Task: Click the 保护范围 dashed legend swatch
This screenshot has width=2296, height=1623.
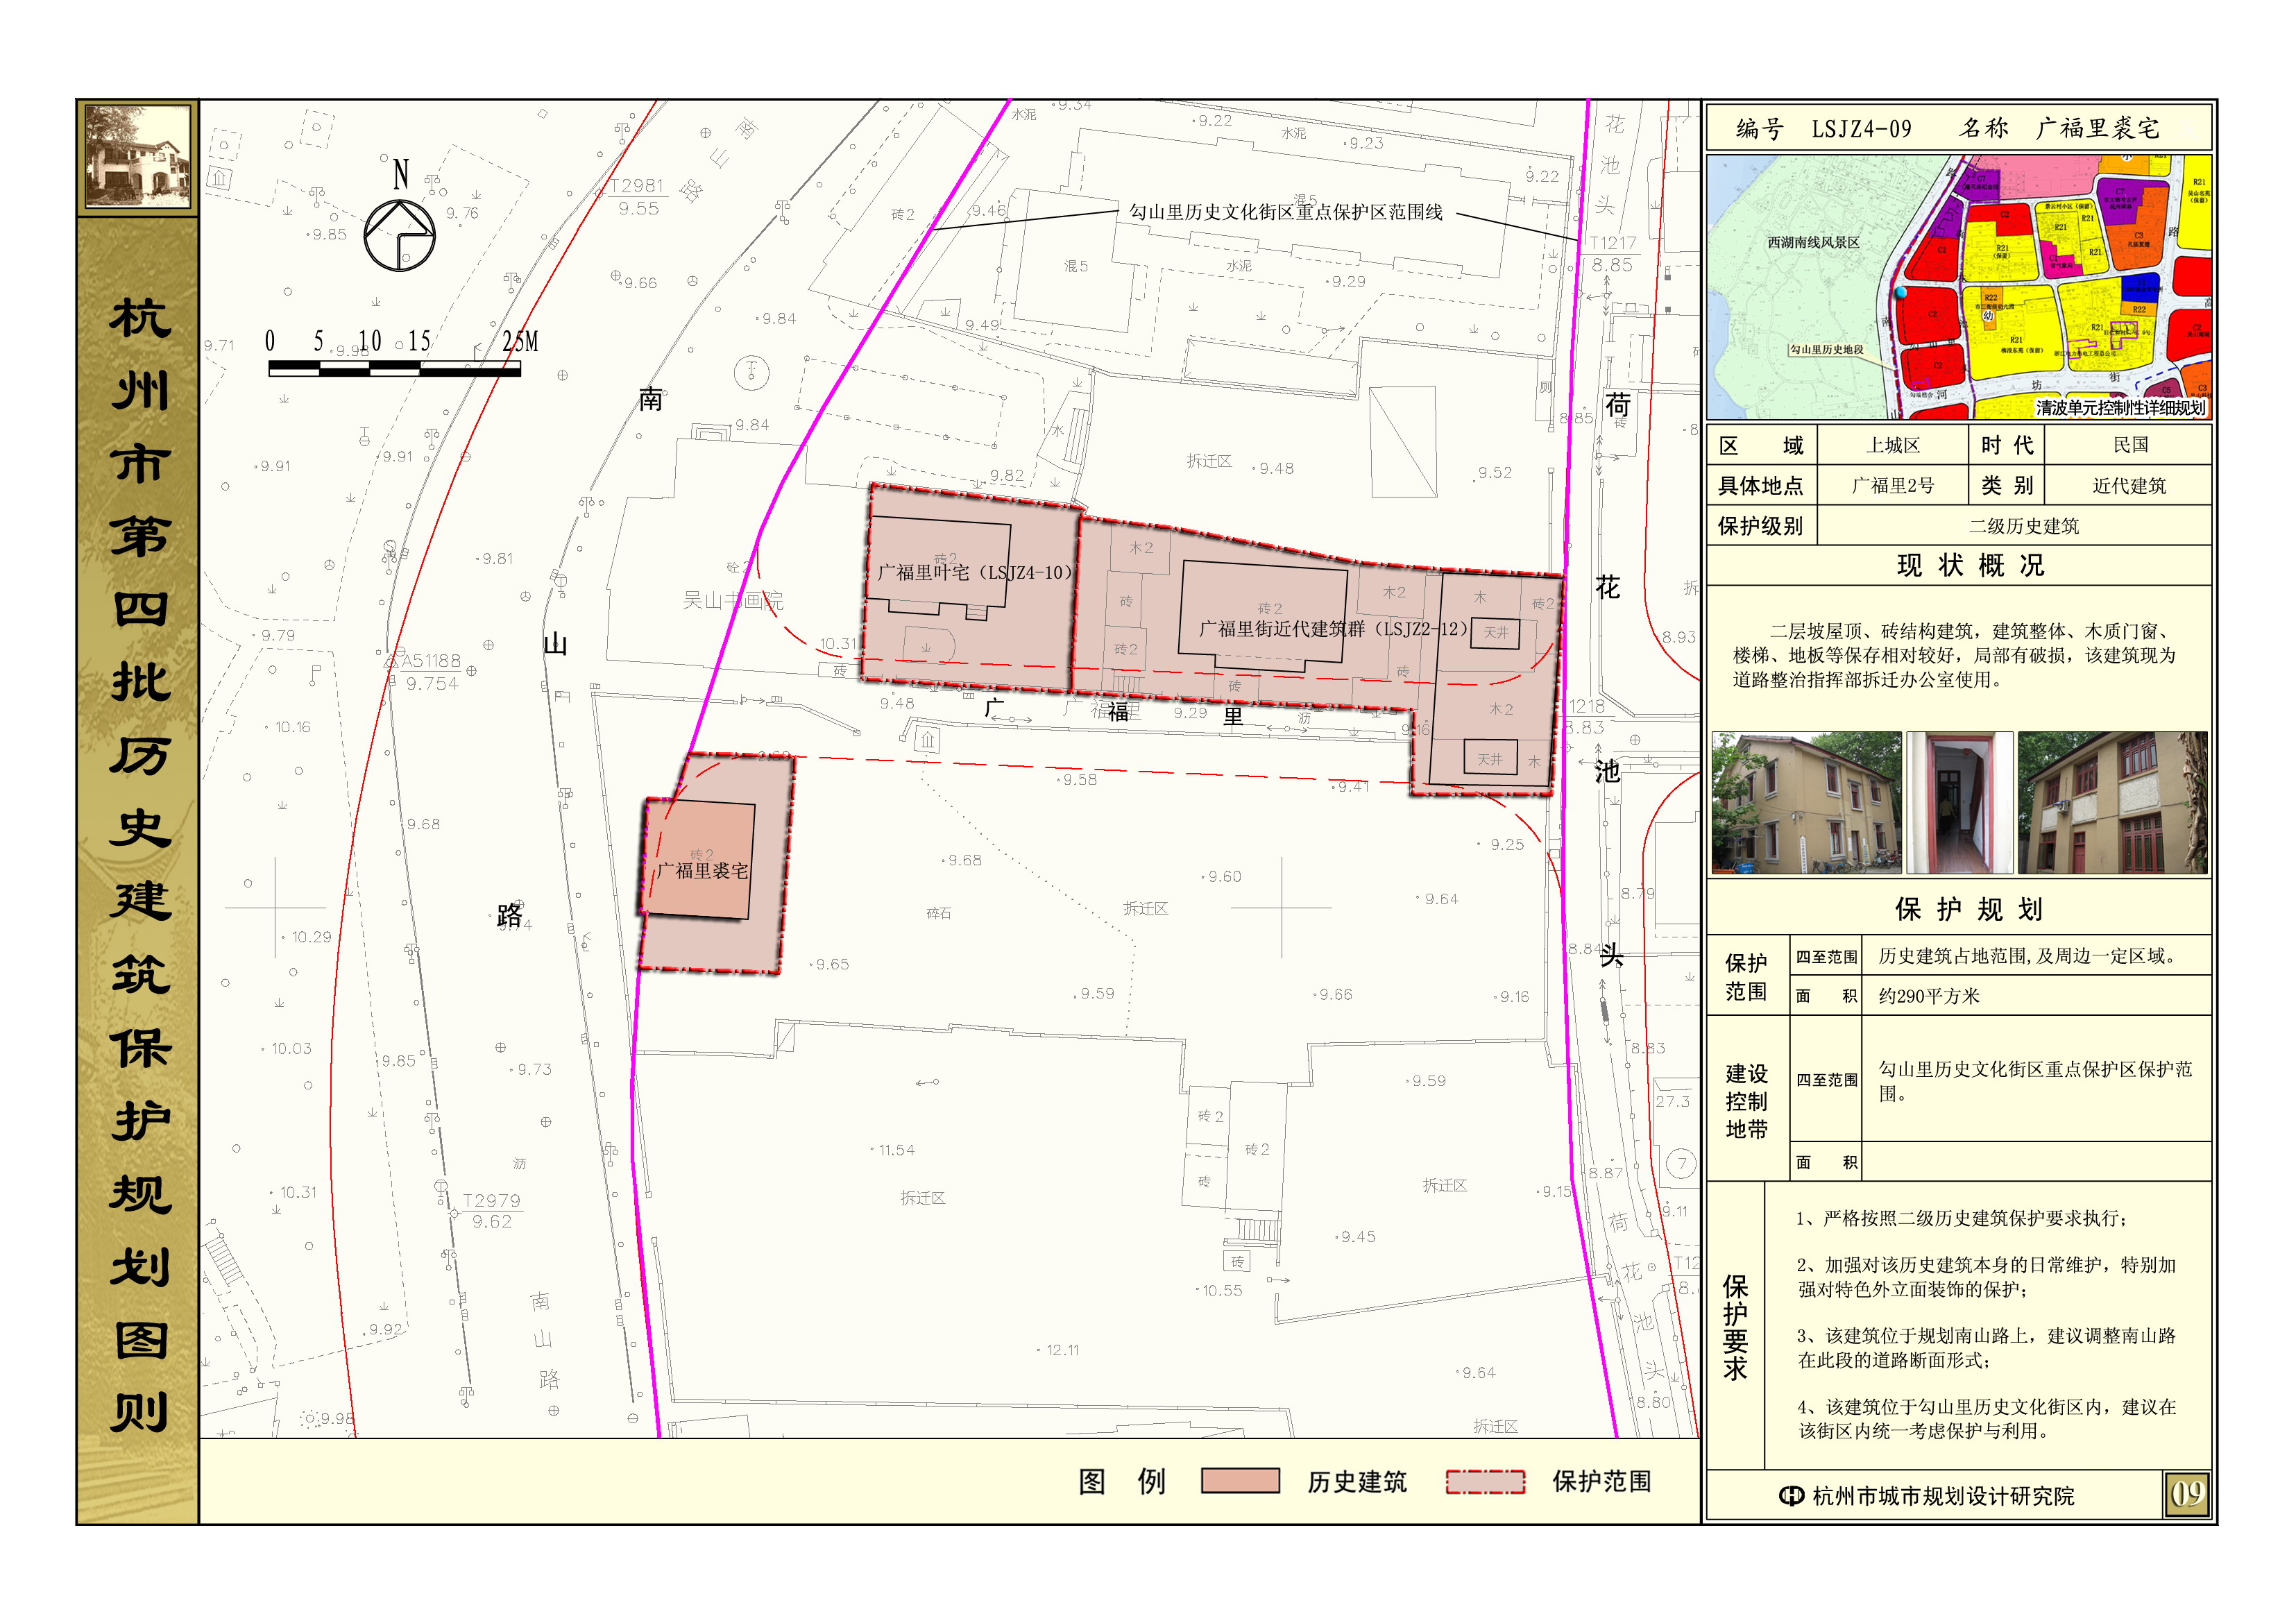Action: [x=1485, y=1481]
